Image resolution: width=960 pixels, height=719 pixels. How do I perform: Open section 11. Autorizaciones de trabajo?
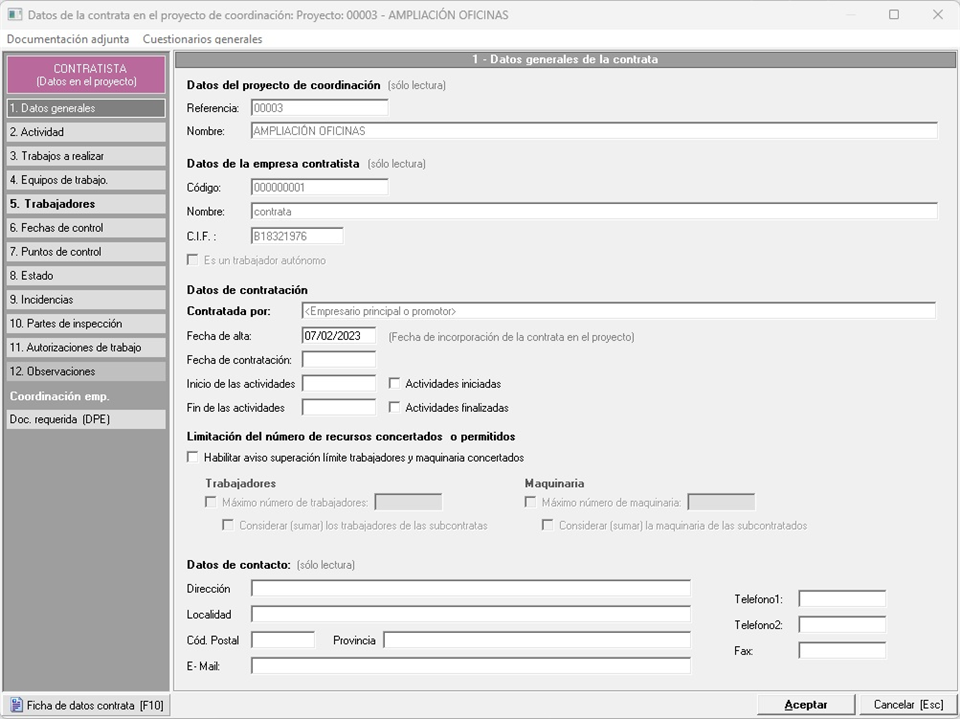pos(85,348)
